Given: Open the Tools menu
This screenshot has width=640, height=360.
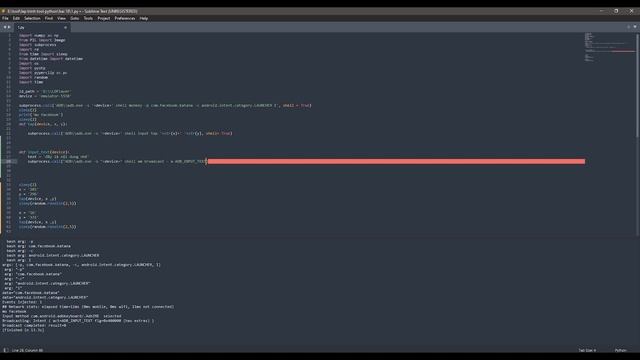Looking at the screenshot, I should 88,18.
